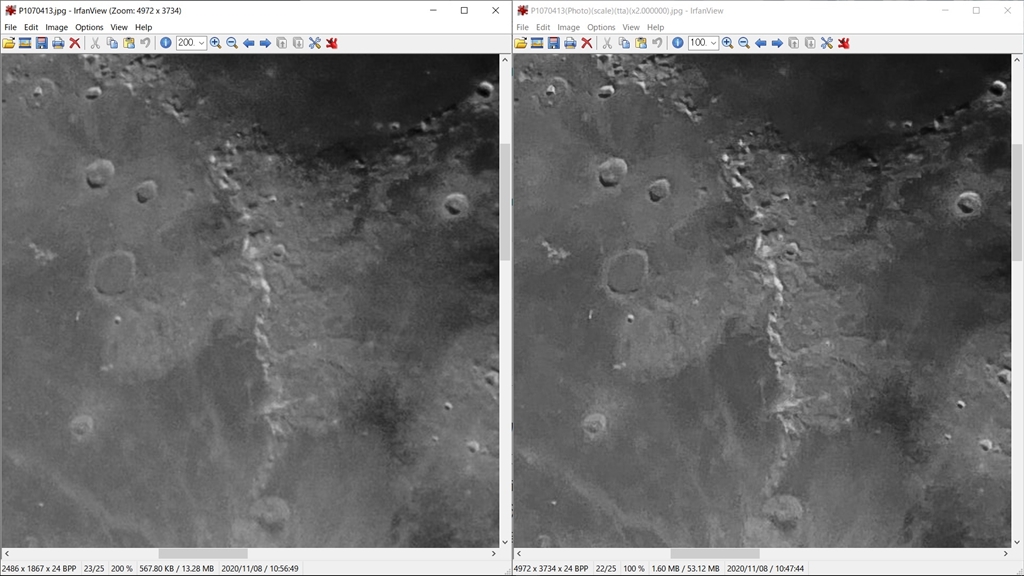The width and height of the screenshot is (1024, 576).
Task: Click Print icon in right window toolbar
Action: 570,43
